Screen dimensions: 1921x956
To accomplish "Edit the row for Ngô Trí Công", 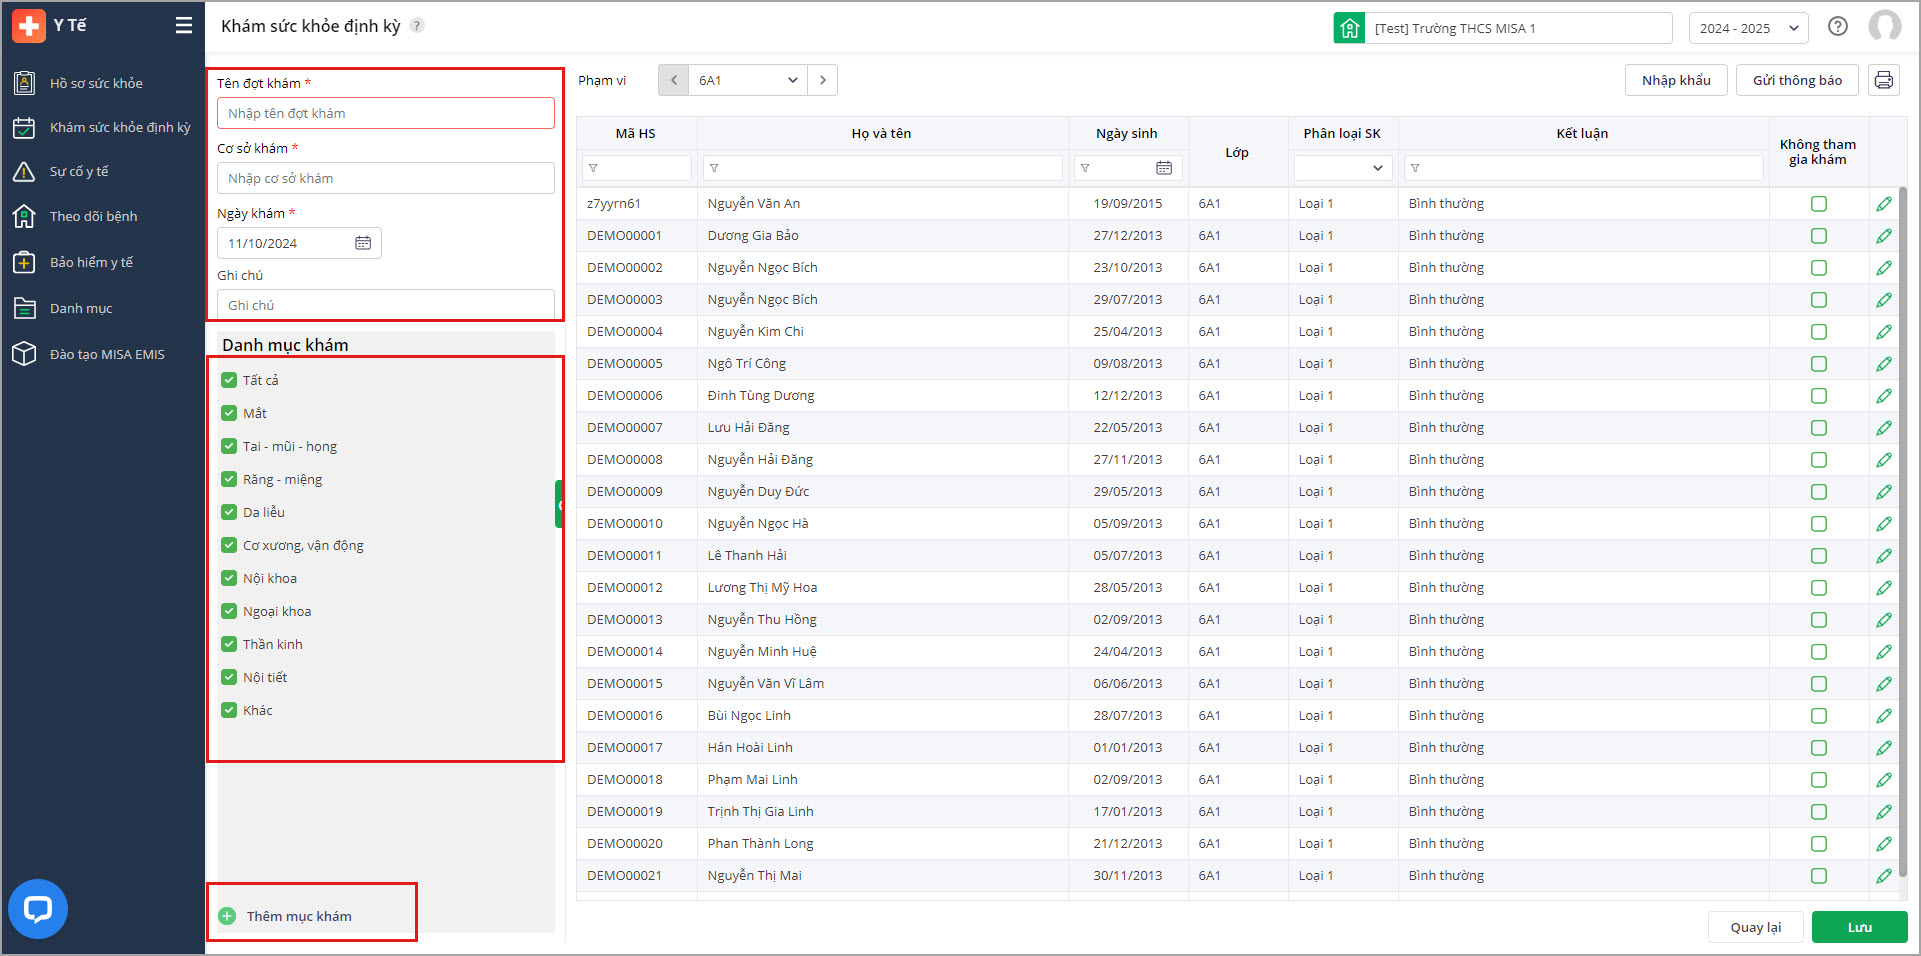I will tap(1884, 364).
